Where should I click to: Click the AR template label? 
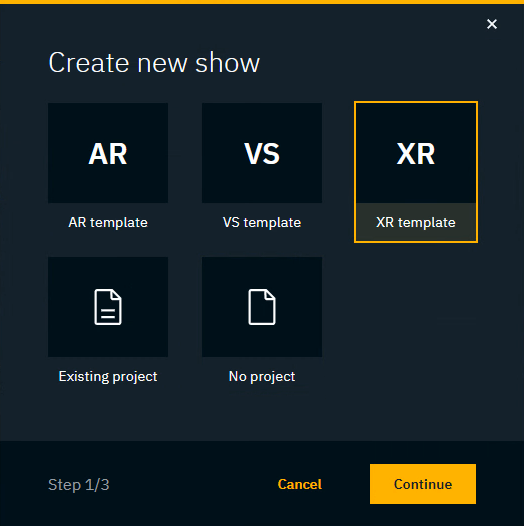coord(108,222)
